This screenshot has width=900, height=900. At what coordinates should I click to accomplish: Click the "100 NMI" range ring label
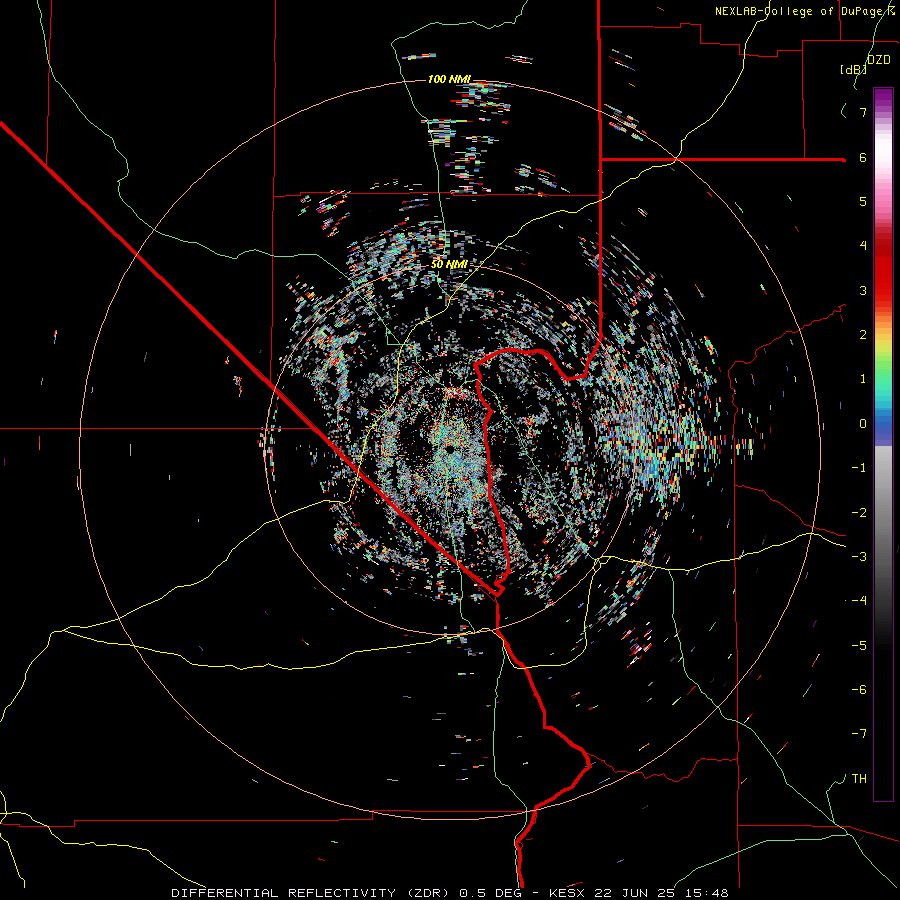[449, 79]
